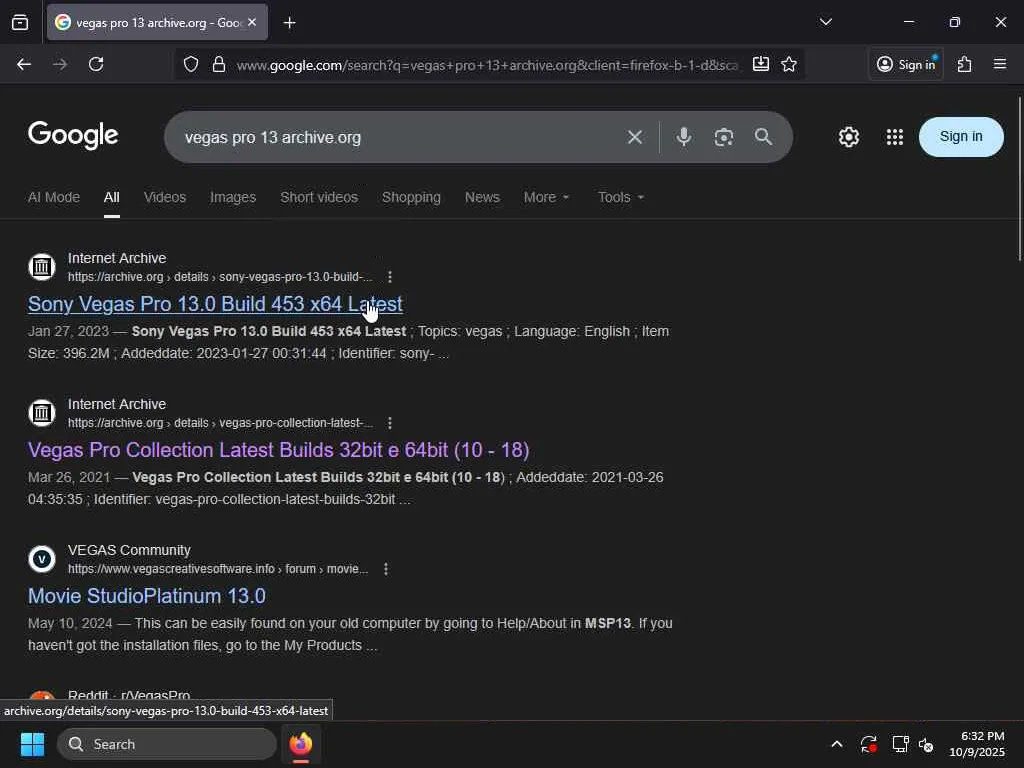Close the vegas pro 13 archive.org tab

[252, 22]
